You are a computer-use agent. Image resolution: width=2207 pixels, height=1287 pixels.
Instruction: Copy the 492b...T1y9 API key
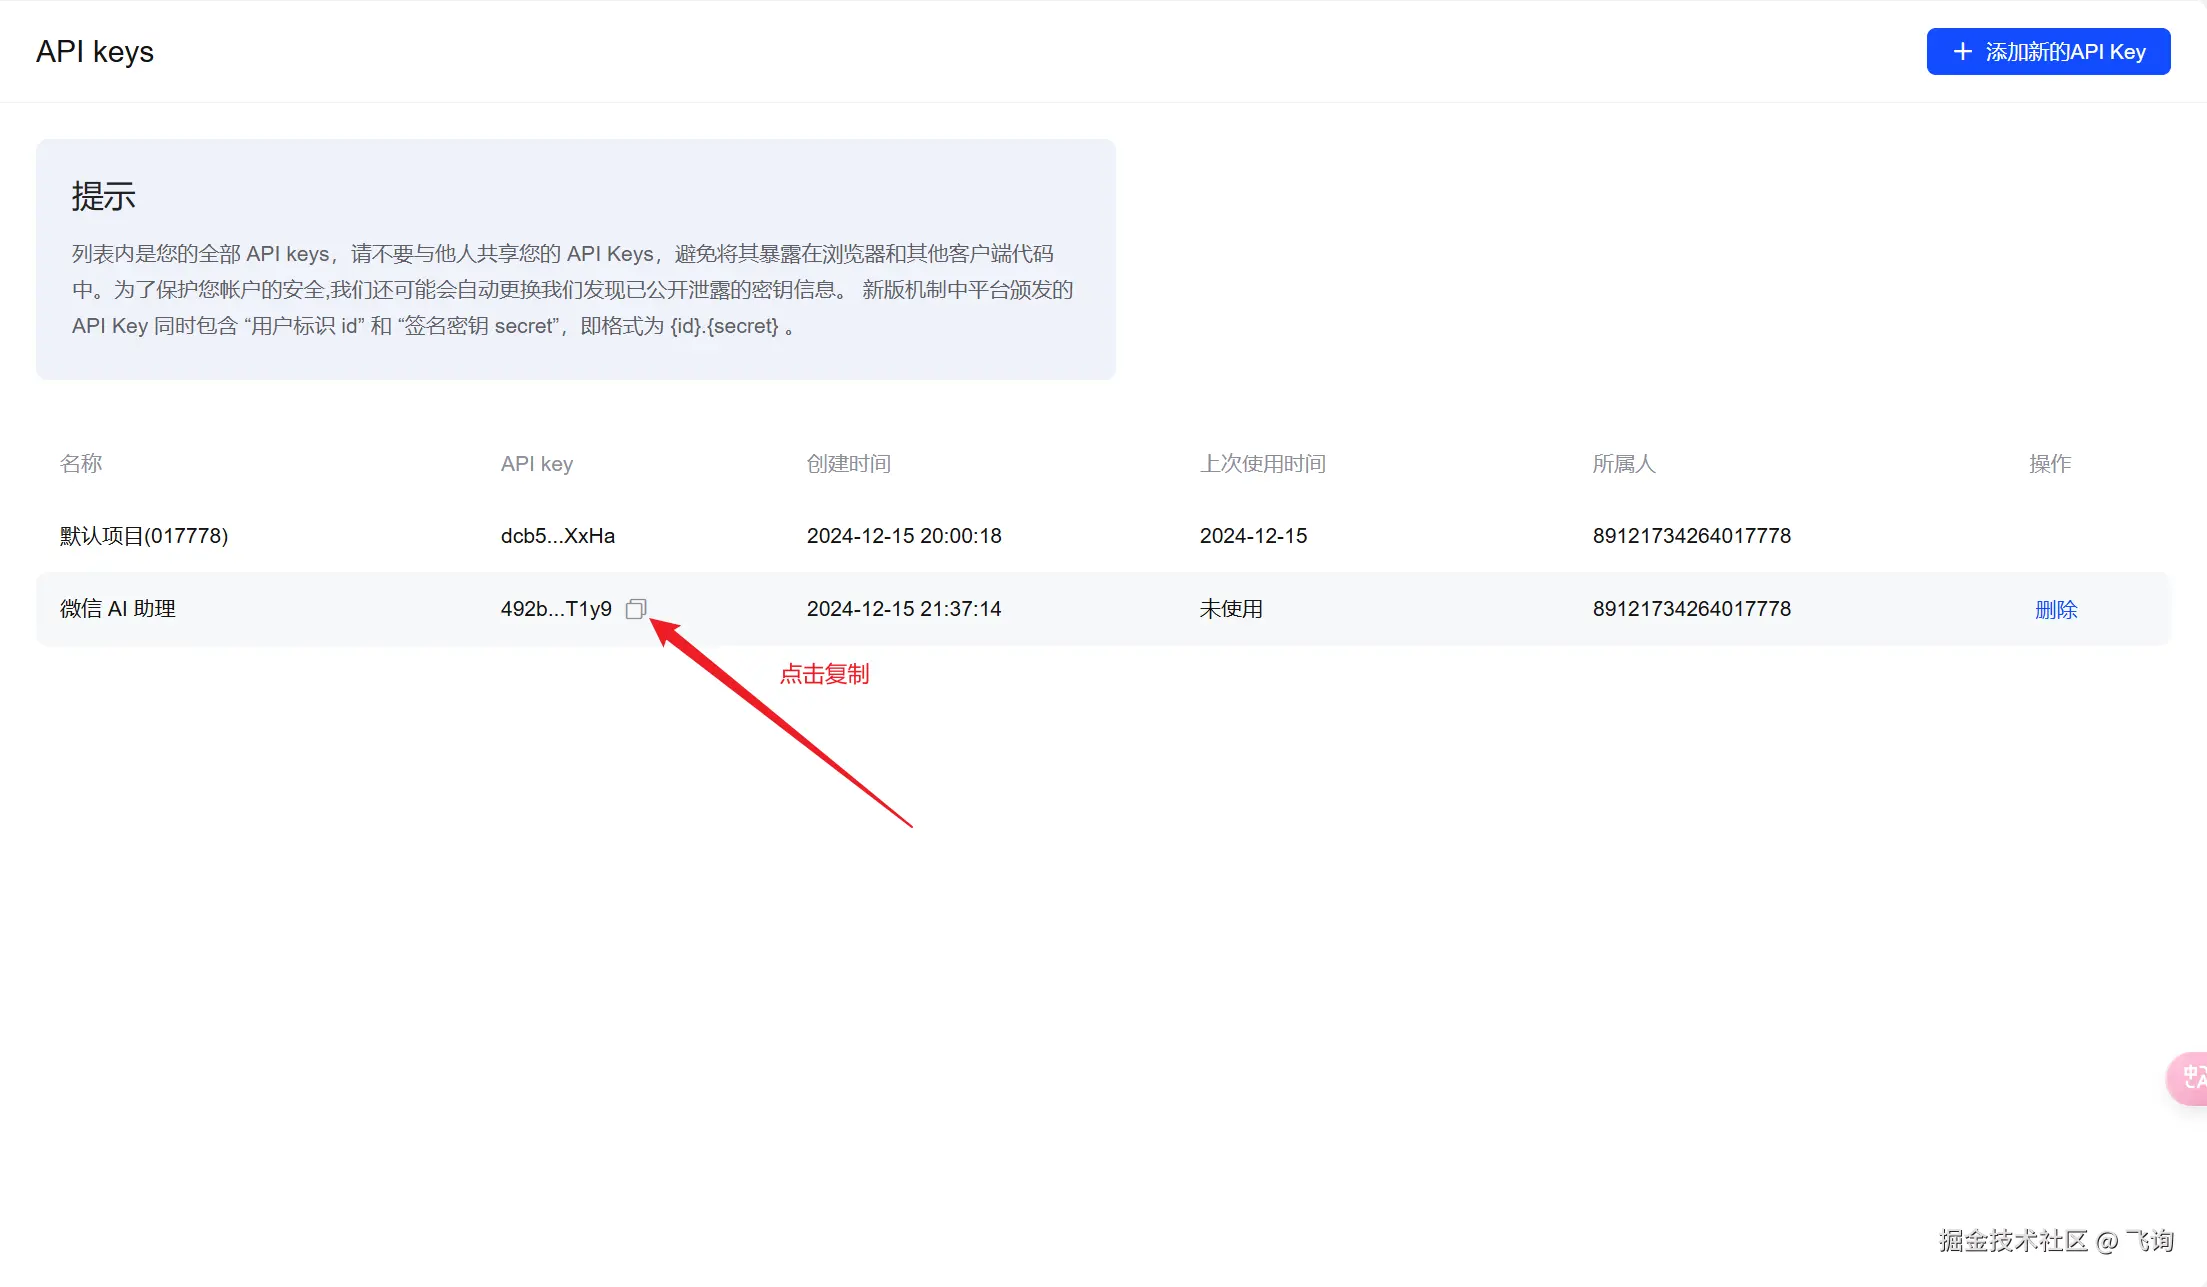pyautogui.click(x=636, y=609)
